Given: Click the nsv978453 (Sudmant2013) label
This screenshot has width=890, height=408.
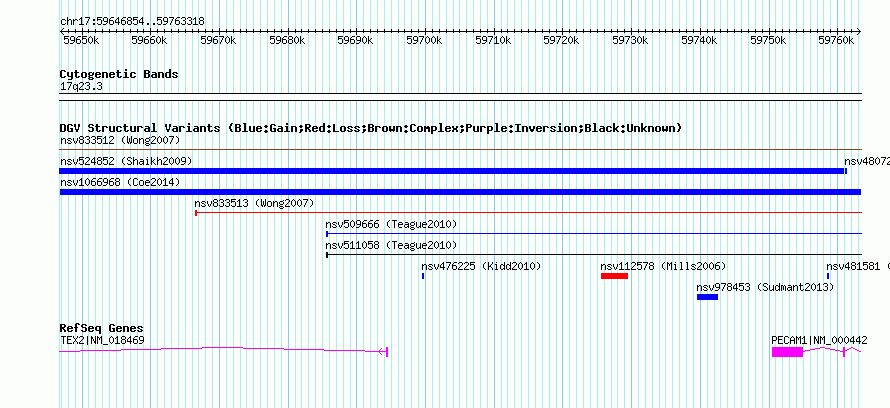Looking at the screenshot, I should click(x=766, y=287).
